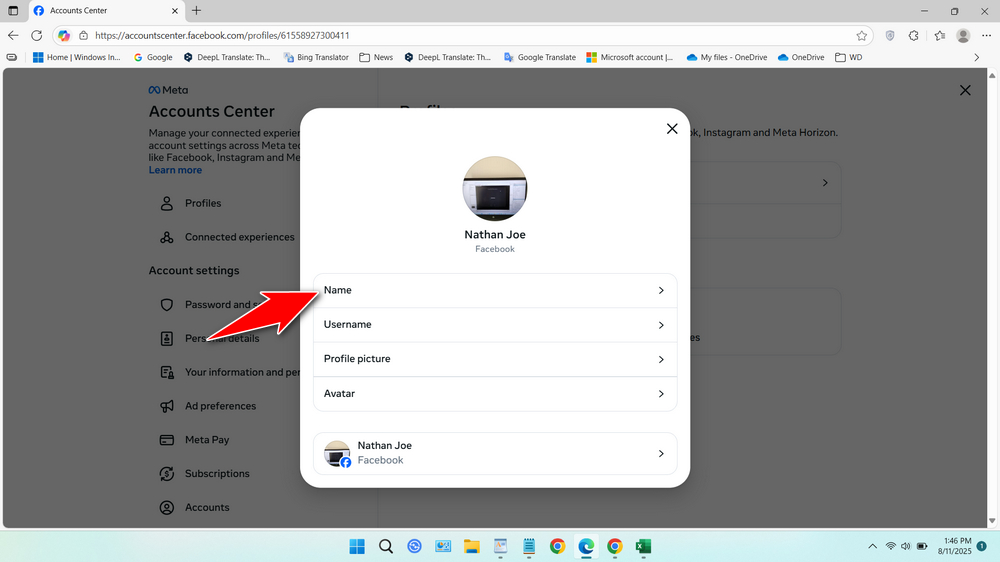Screen dimensions: 1000x562
Task: Click the small Nathan Joe account avatar
Action: click(x=337, y=454)
